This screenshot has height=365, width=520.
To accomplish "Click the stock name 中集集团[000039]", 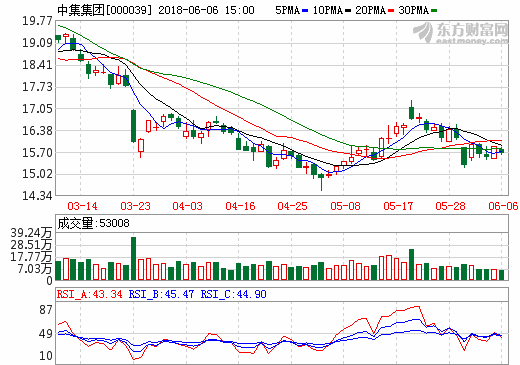I will tap(104, 10).
